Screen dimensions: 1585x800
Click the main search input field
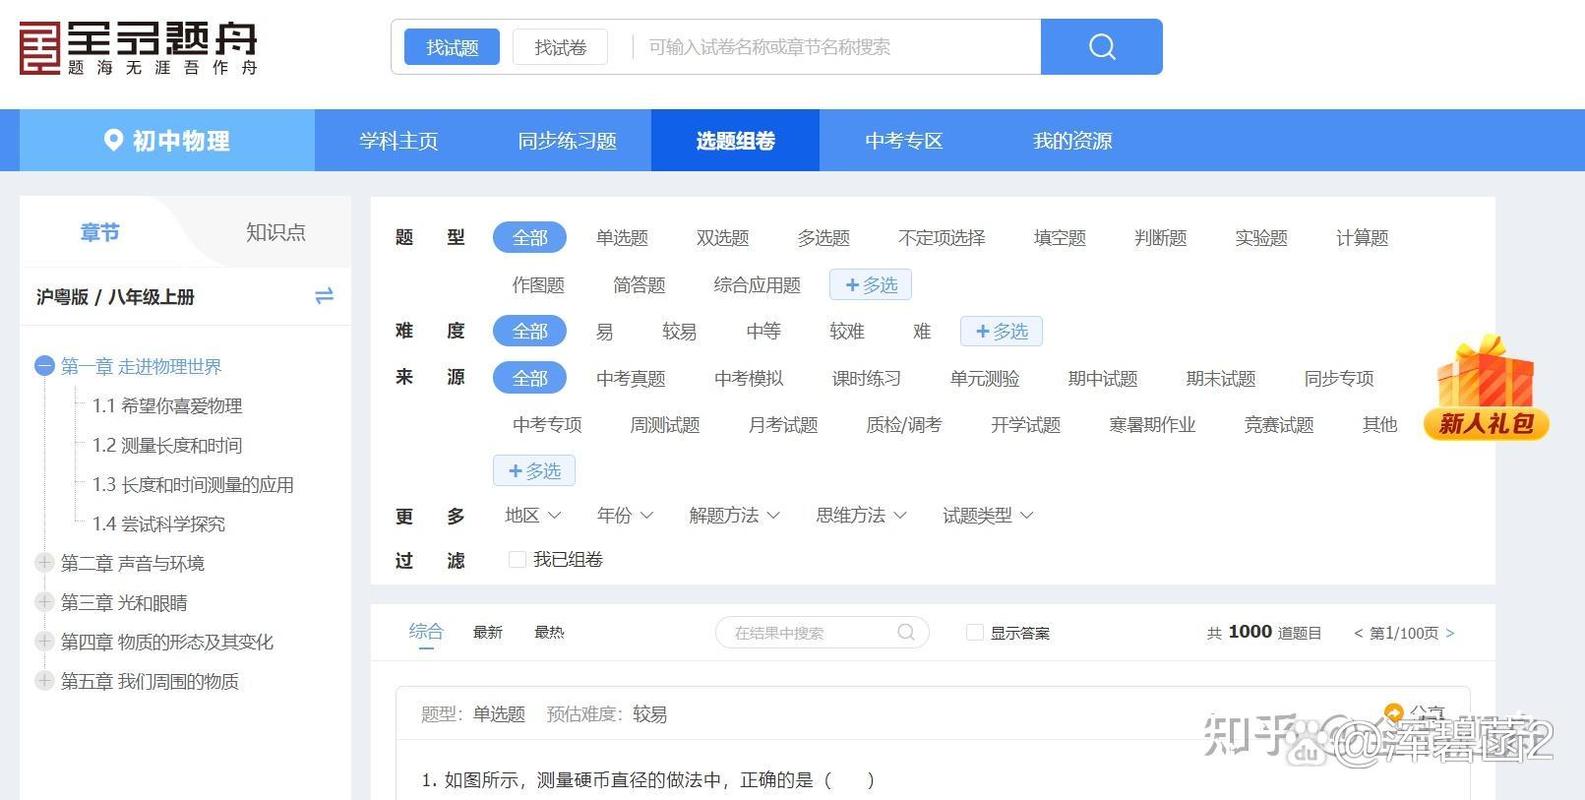tap(838, 47)
